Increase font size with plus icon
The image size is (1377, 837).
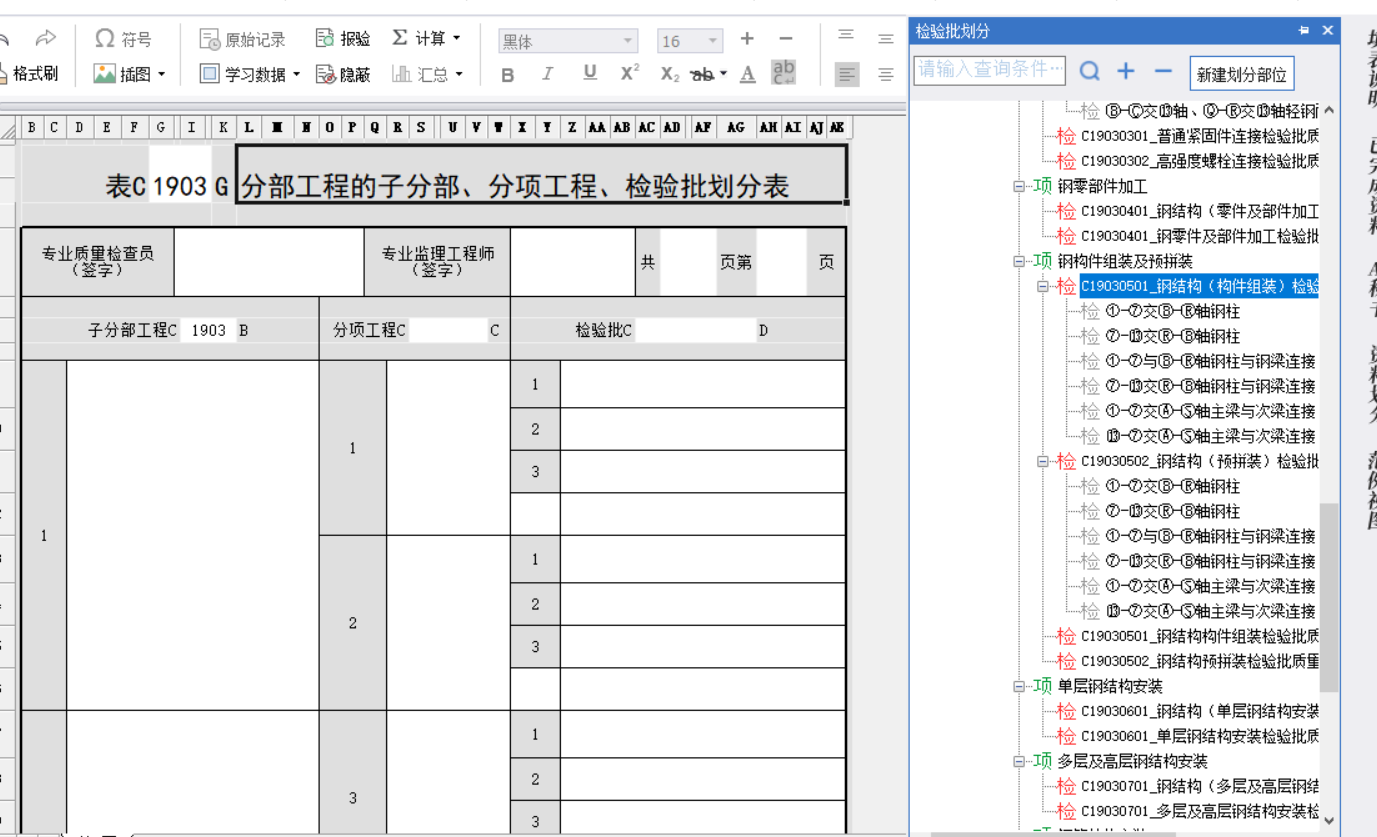click(747, 39)
